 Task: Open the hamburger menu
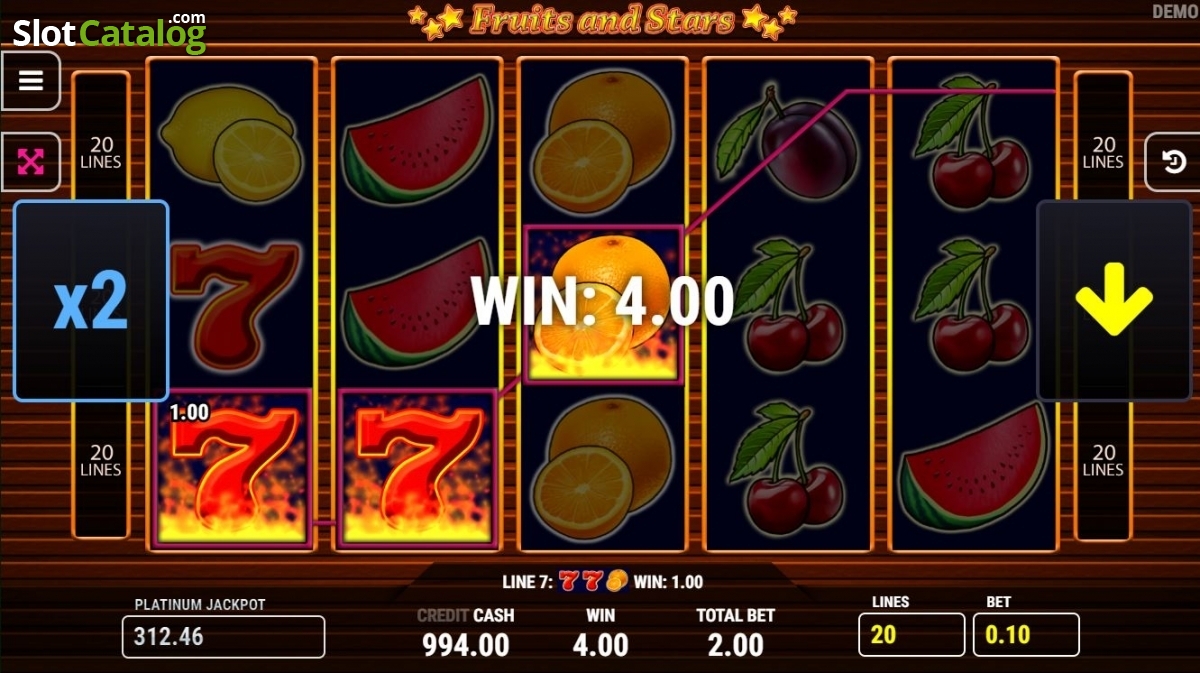(31, 81)
